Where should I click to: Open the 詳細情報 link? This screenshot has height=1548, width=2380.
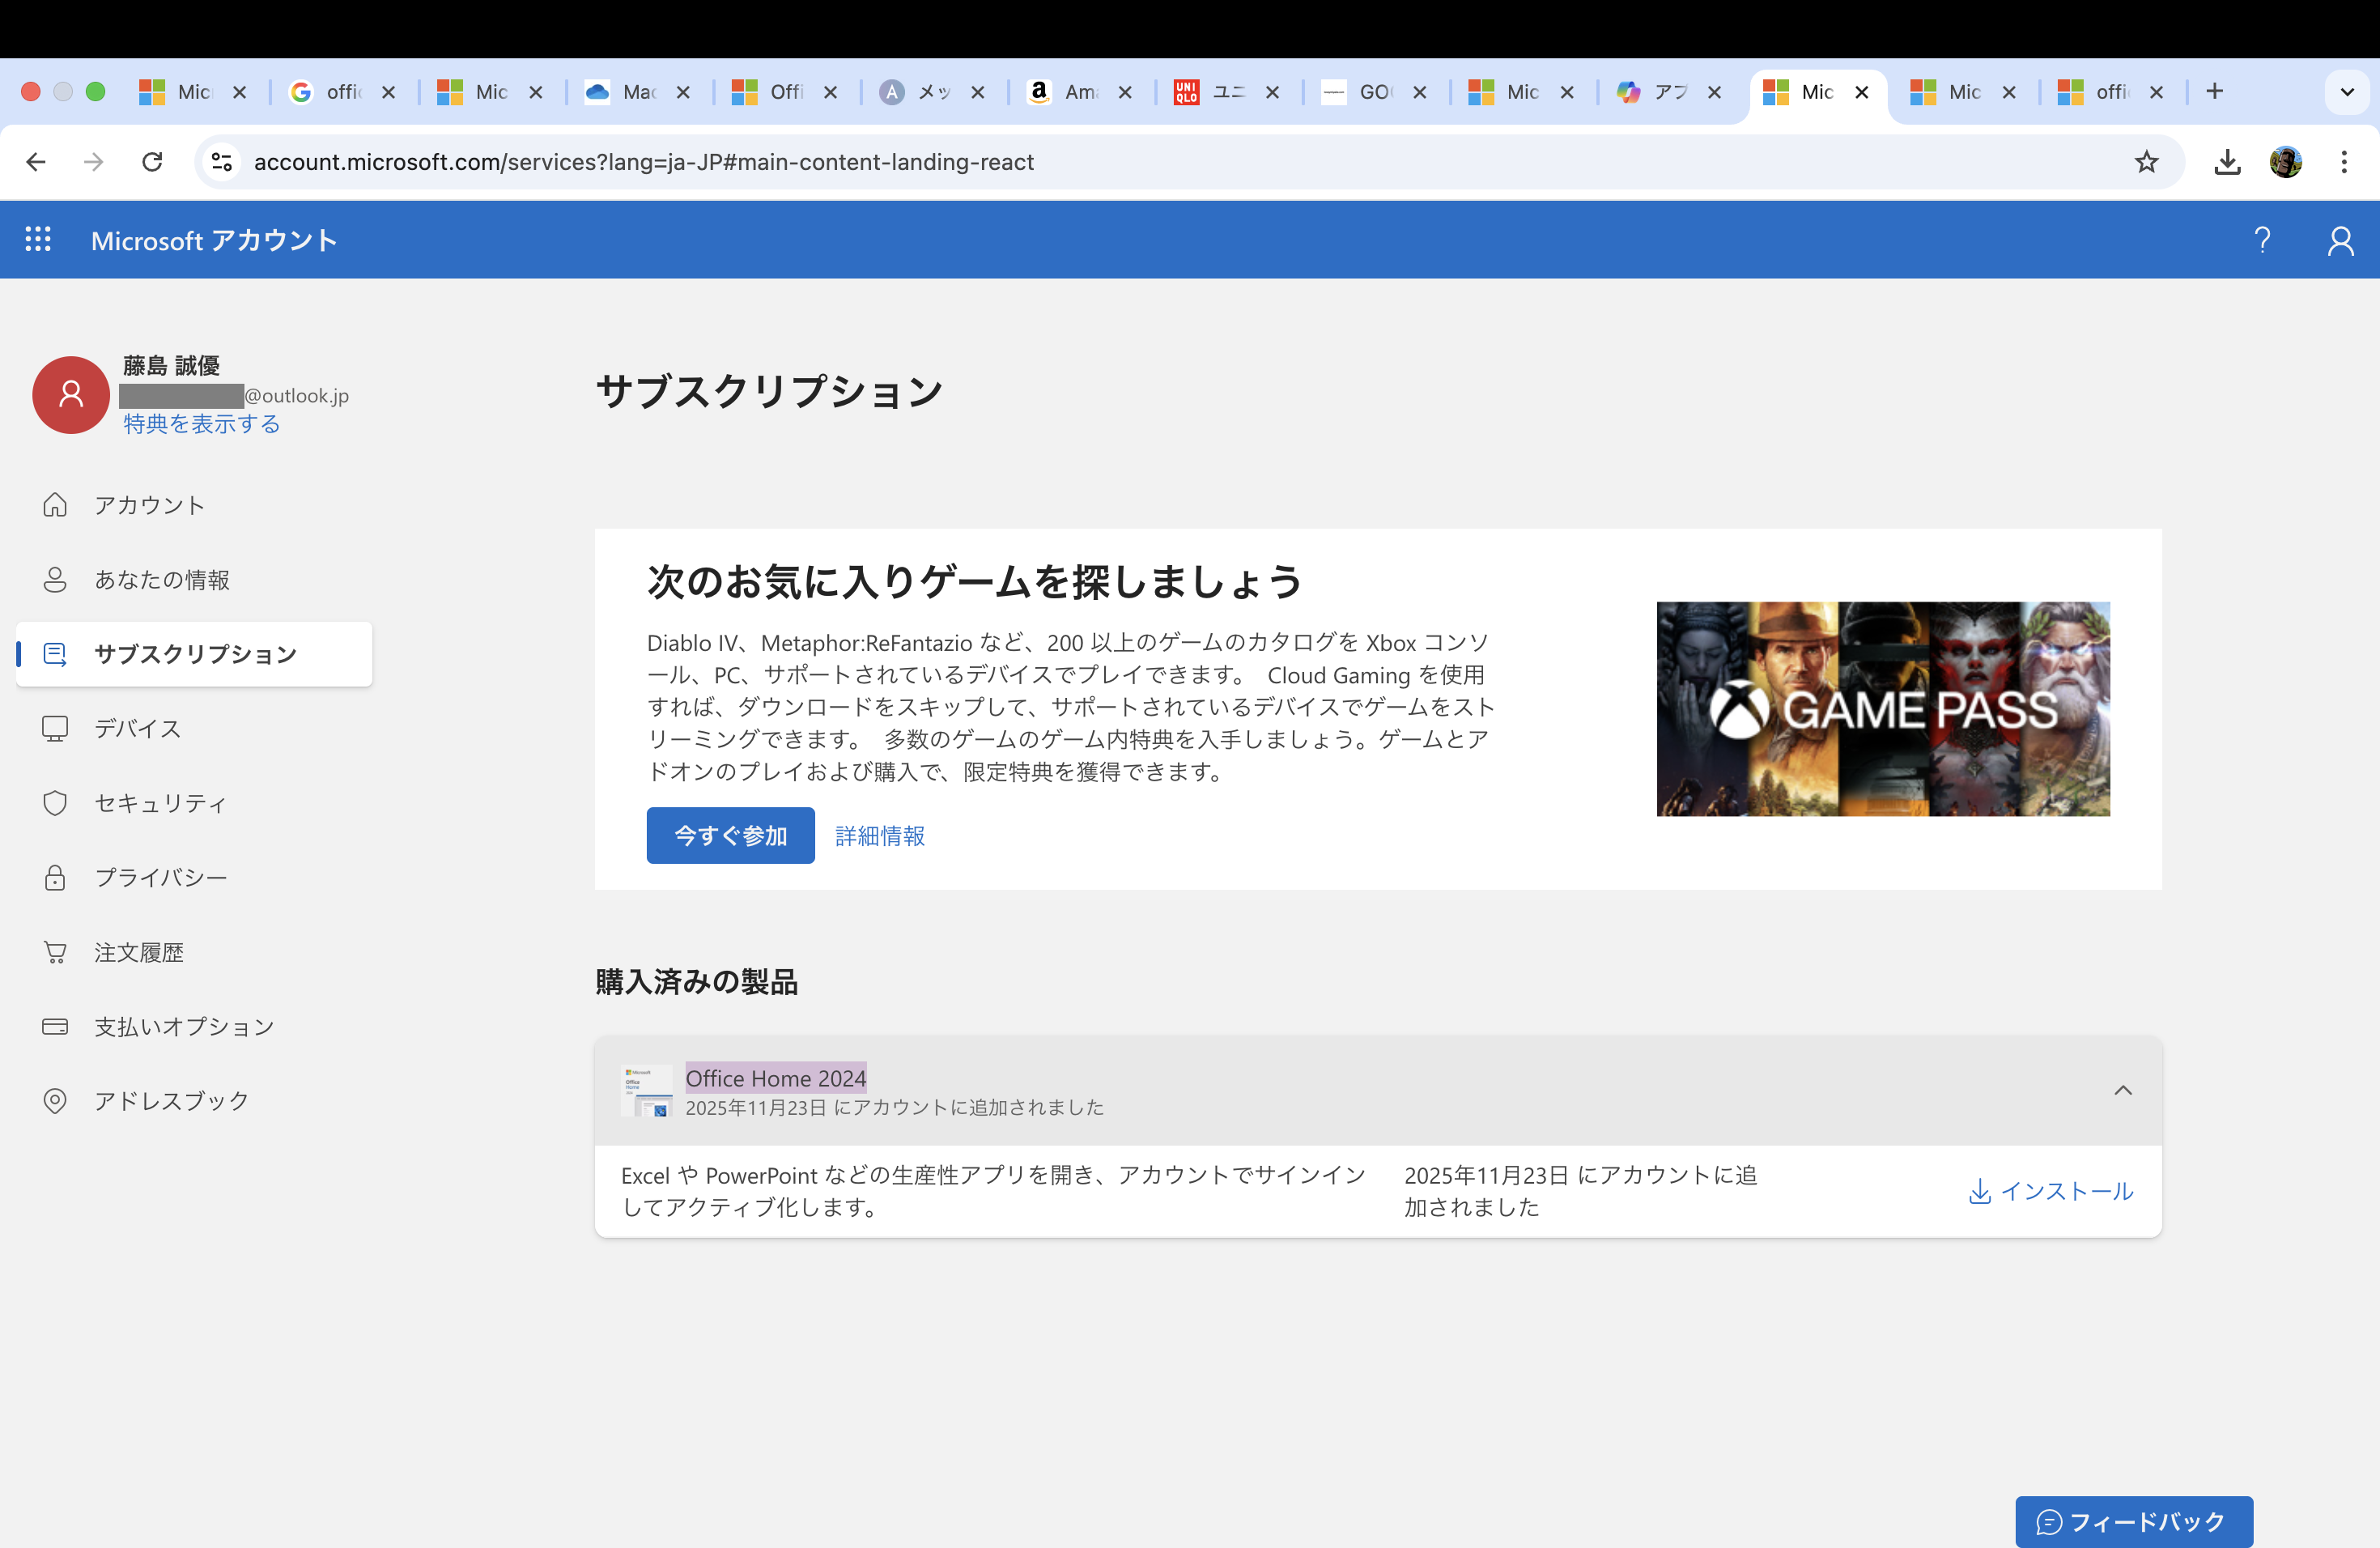(x=880, y=835)
